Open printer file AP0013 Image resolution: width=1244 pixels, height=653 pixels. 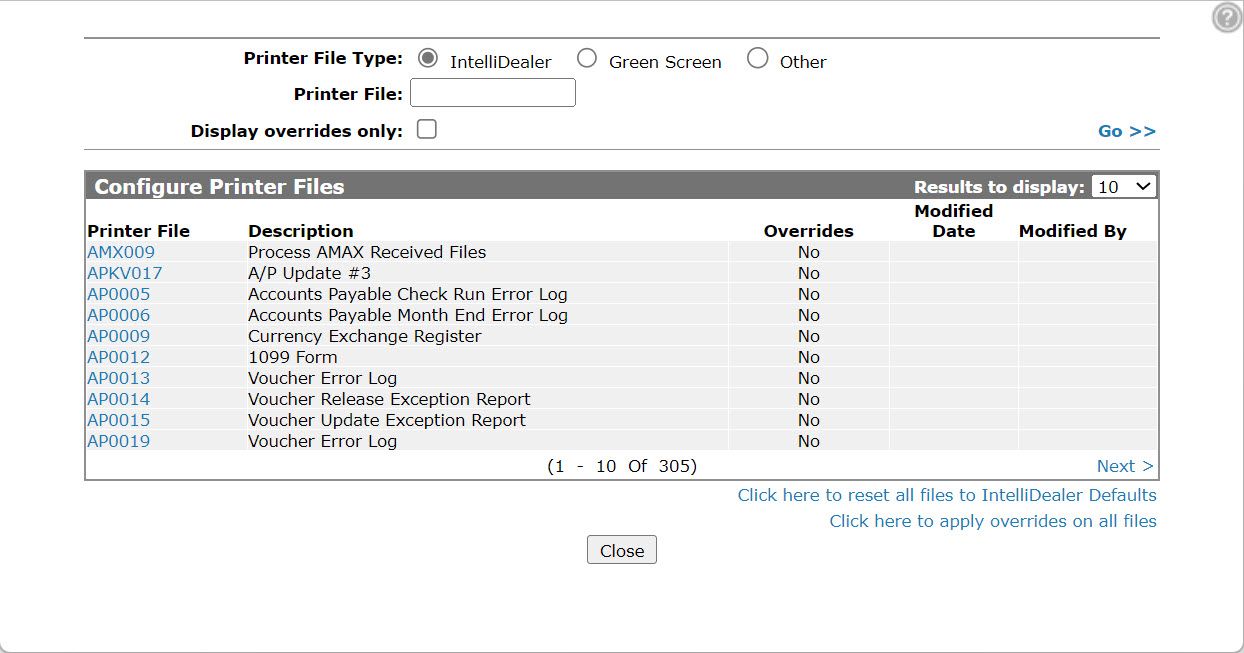pos(119,378)
